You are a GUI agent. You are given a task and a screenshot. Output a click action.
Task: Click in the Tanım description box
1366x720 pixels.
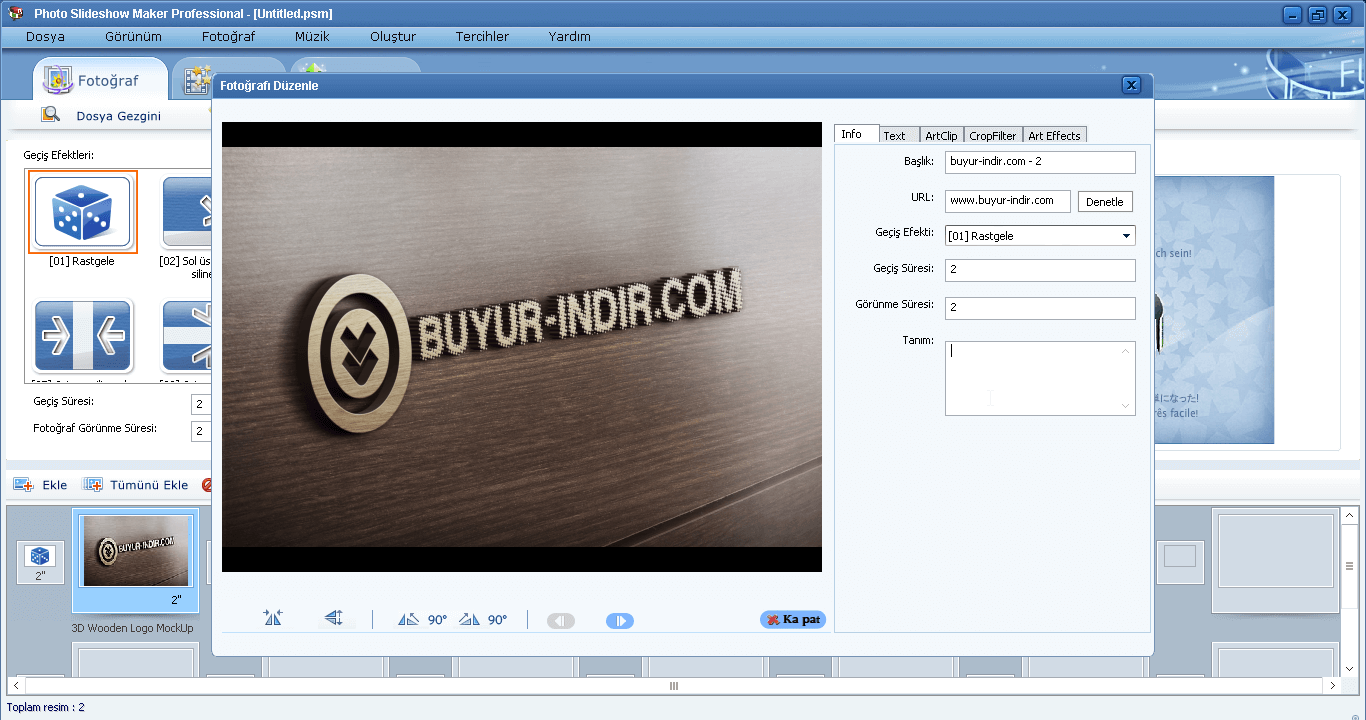point(1040,378)
